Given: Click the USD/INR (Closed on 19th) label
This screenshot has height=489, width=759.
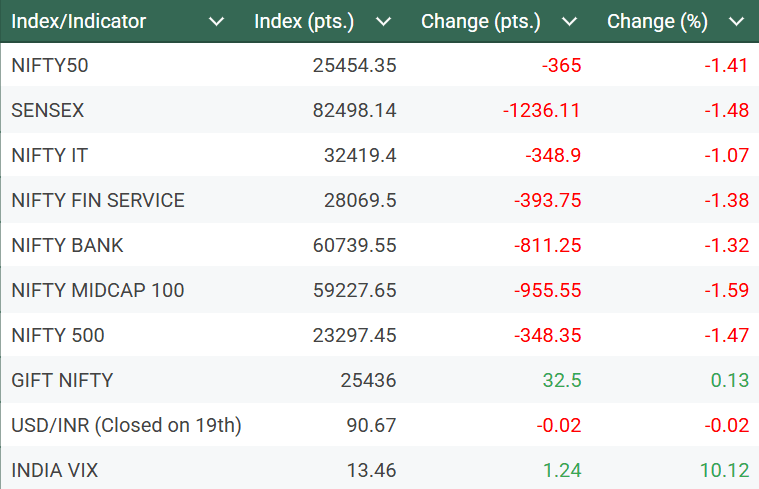Looking at the screenshot, I should [126, 425].
